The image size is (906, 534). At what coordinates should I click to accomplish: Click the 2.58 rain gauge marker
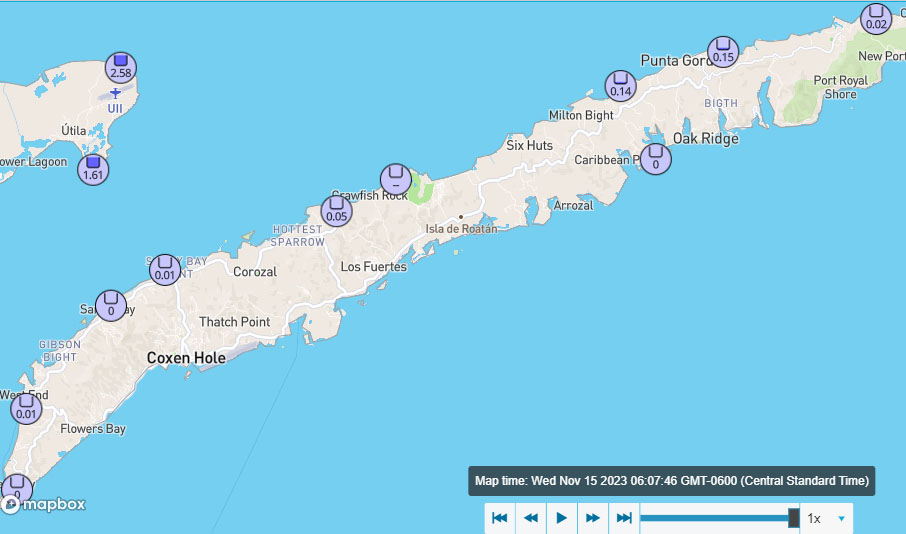click(x=121, y=68)
